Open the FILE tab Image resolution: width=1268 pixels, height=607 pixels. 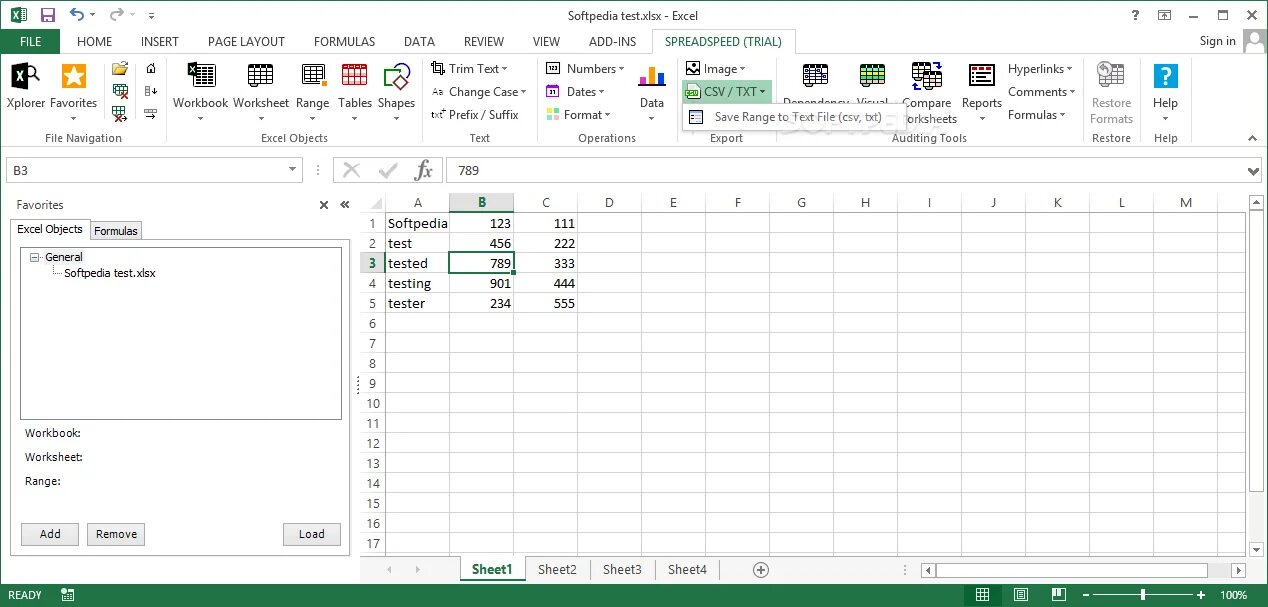[x=30, y=42]
